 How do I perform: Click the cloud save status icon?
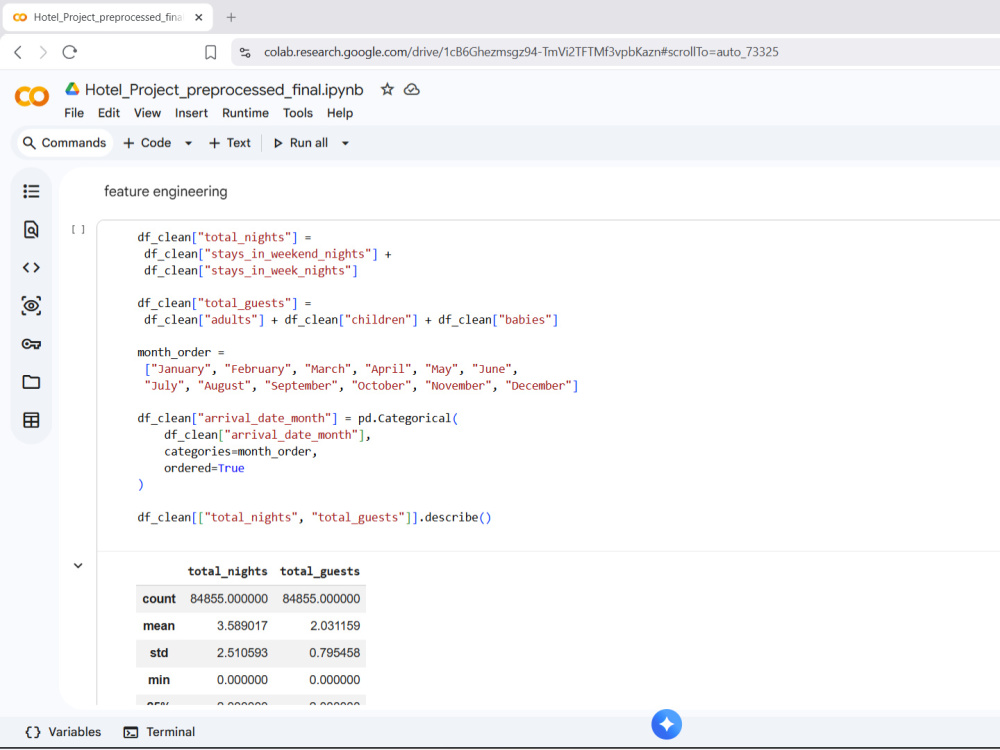click(412, 89)
